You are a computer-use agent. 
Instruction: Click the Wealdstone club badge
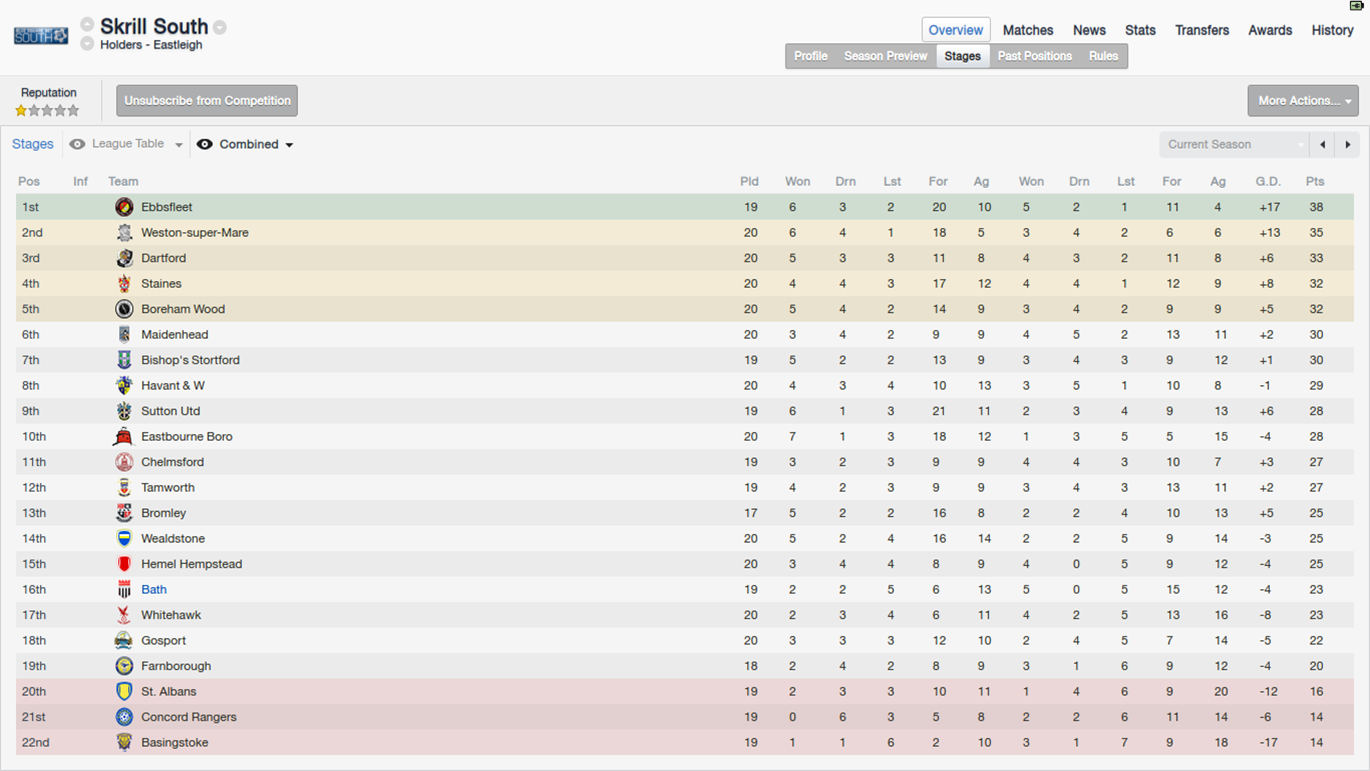tap(124, 538)
